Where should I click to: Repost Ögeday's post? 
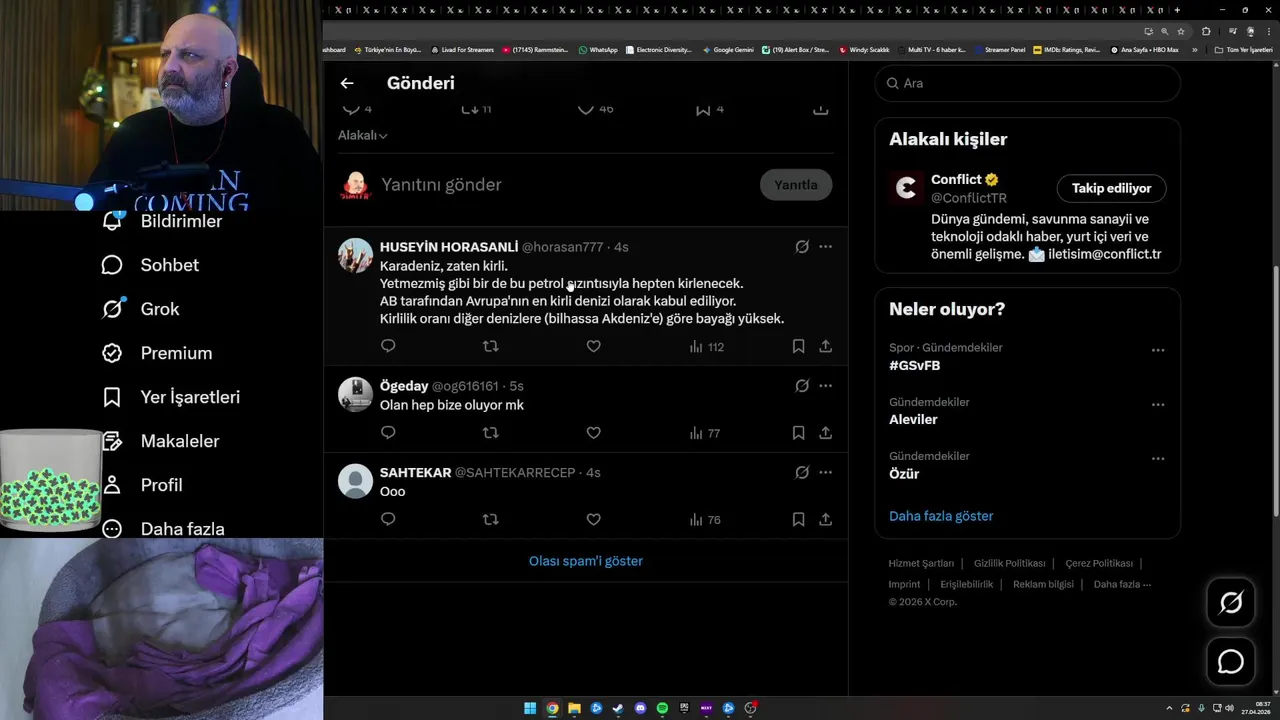[491, 433]
